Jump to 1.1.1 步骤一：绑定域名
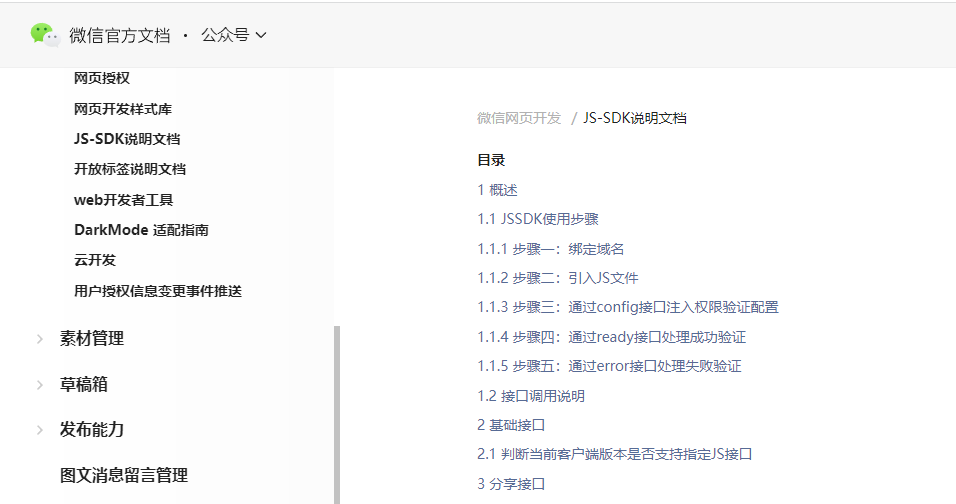Image resolution: width=956 pixels, height=504 pixels. (x=551, y=249)
